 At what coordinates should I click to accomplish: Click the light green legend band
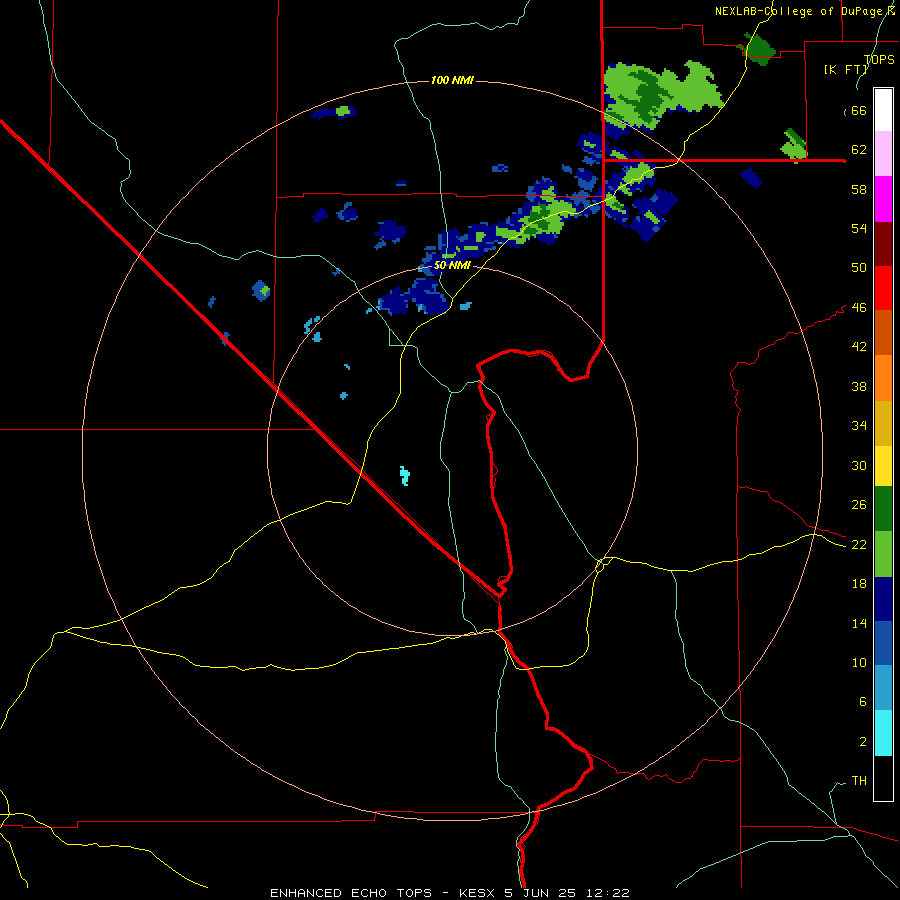(883, 554)
